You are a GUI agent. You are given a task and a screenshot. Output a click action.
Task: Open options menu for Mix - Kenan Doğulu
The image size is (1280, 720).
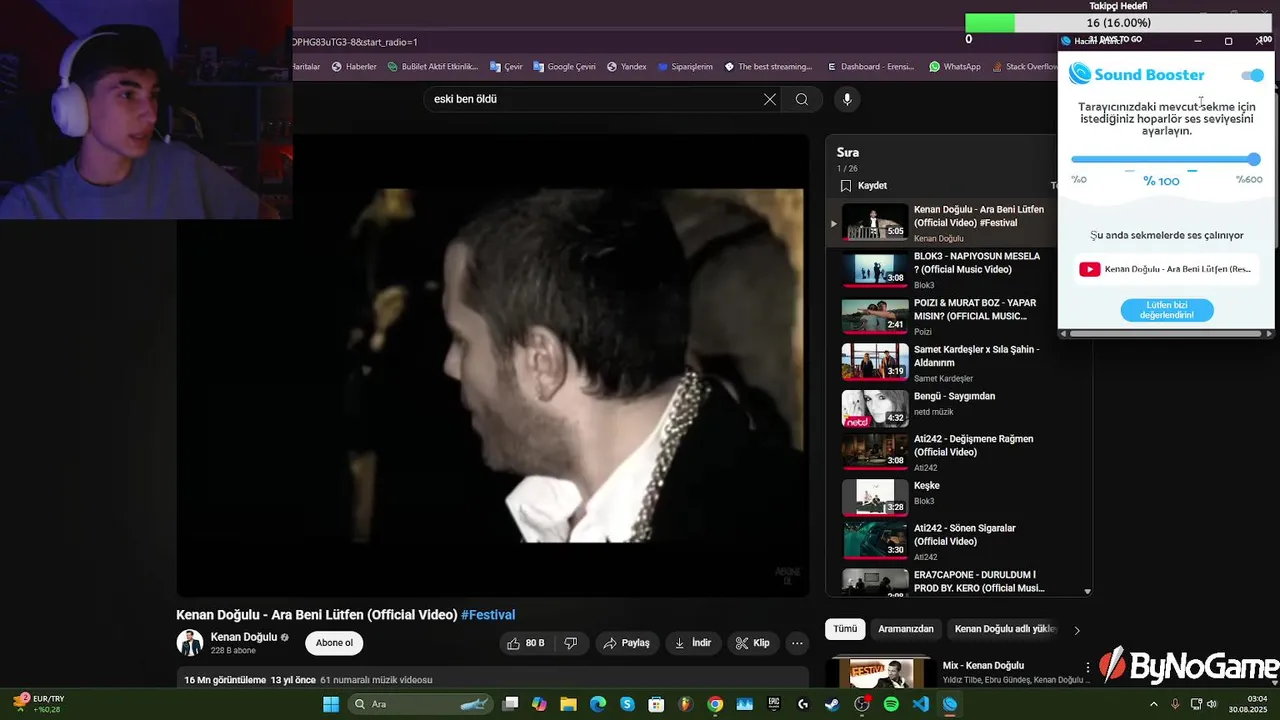tap(1088, 668)
